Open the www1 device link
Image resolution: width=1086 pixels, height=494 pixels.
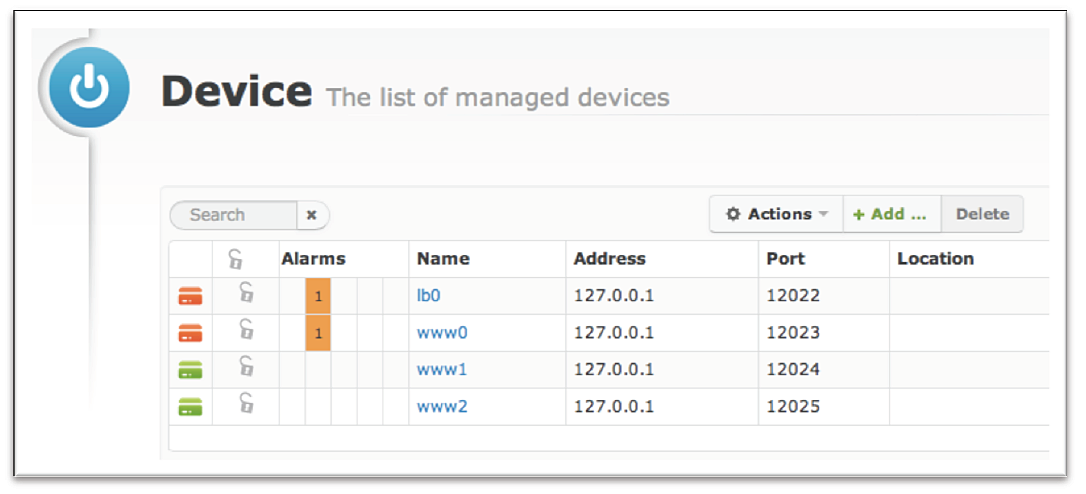point(442,369)
